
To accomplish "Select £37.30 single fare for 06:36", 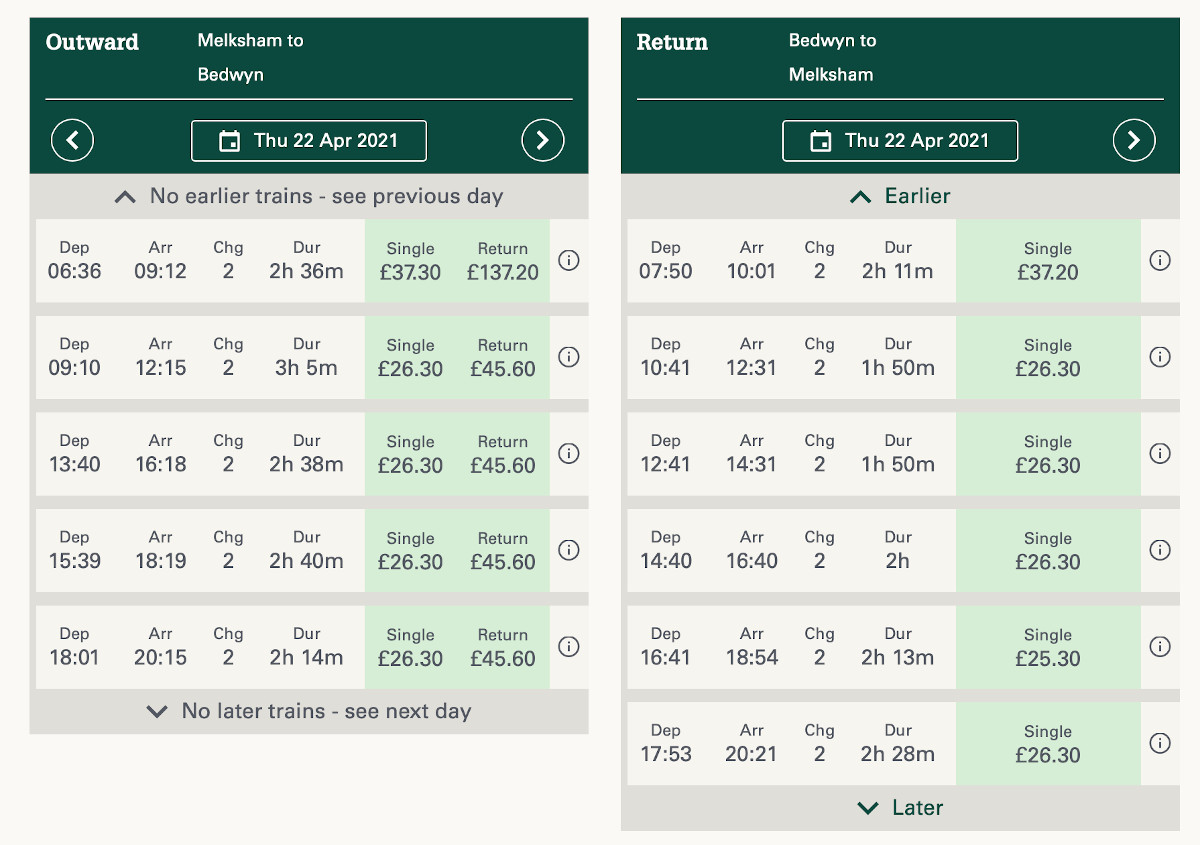I will [410, 261].
